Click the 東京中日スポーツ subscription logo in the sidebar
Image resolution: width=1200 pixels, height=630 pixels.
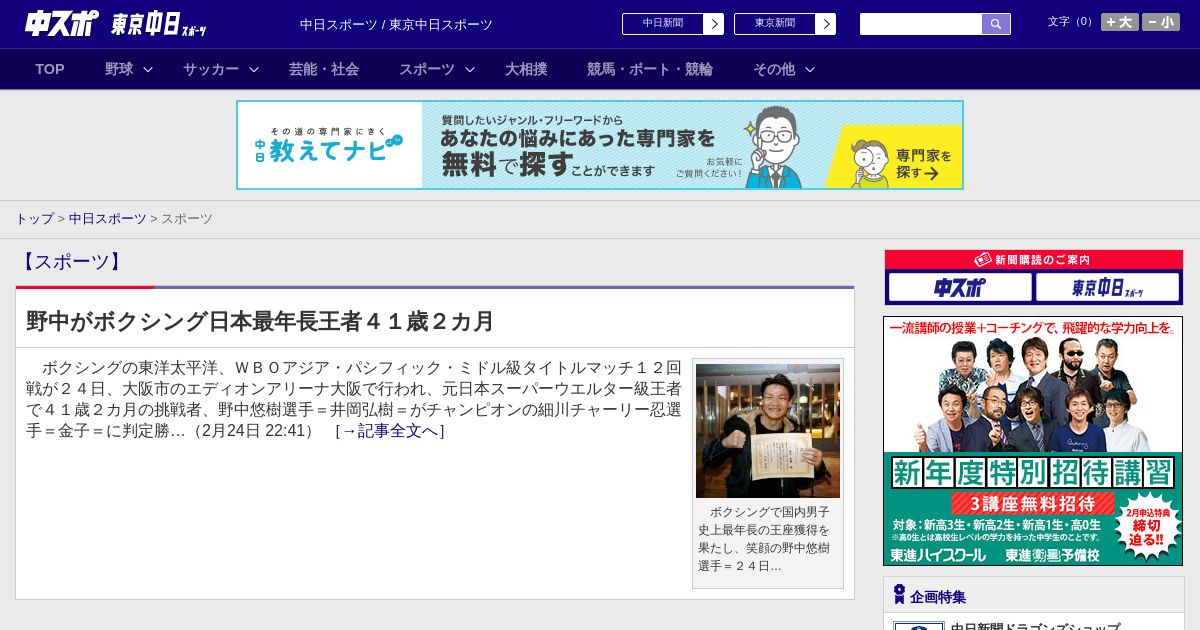coord(1107,288)
